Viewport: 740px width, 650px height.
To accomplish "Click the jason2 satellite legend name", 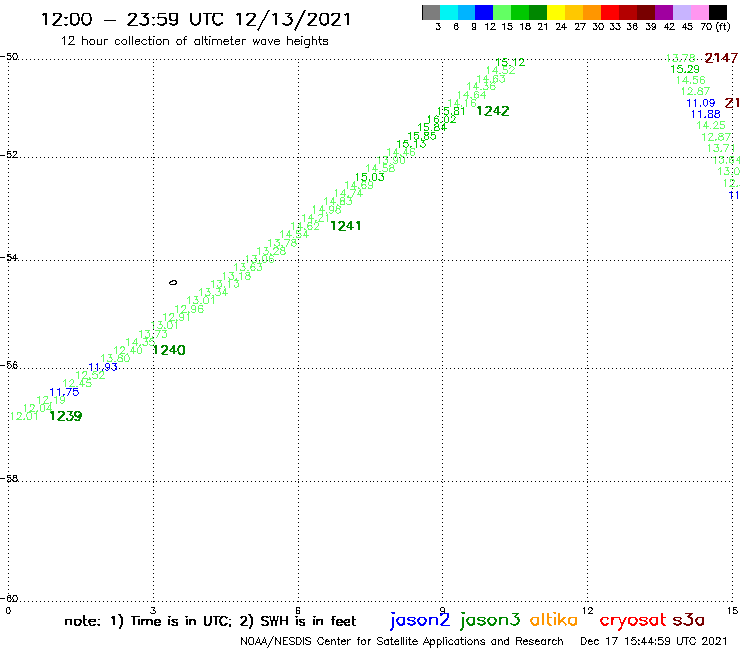I will point(420,620).
